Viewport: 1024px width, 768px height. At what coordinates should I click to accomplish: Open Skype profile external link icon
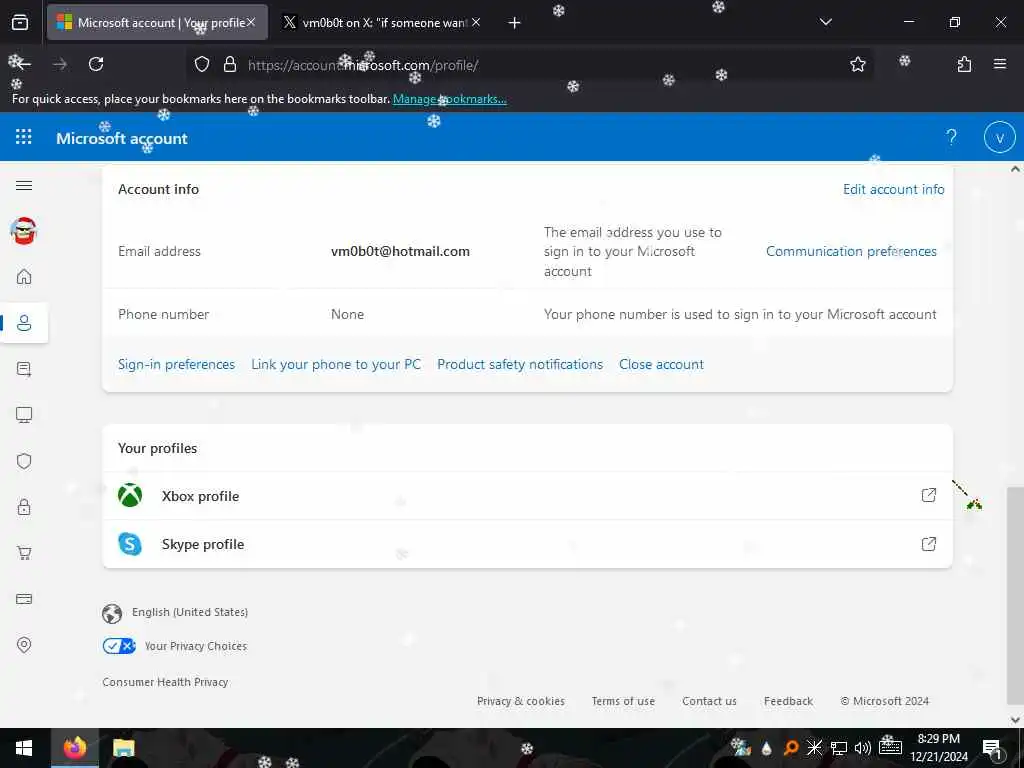(x=928, y=543)
